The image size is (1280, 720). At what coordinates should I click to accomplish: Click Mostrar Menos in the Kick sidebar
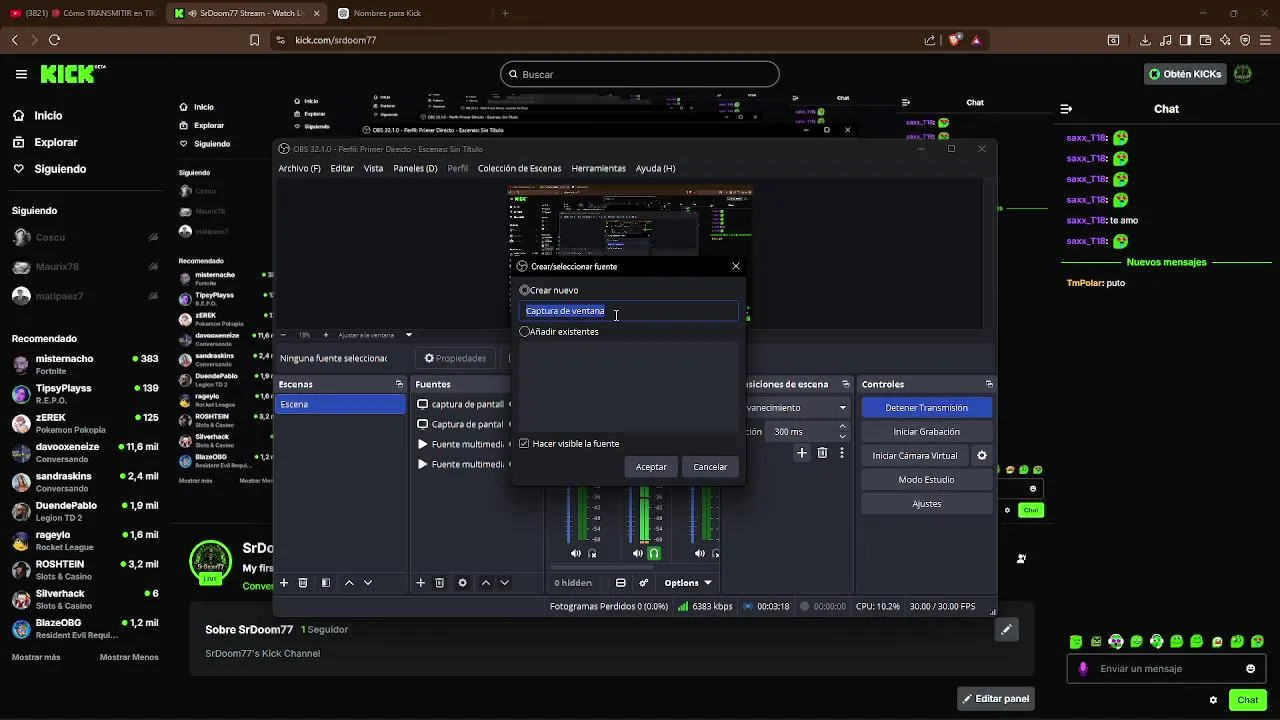pos(129,657)
